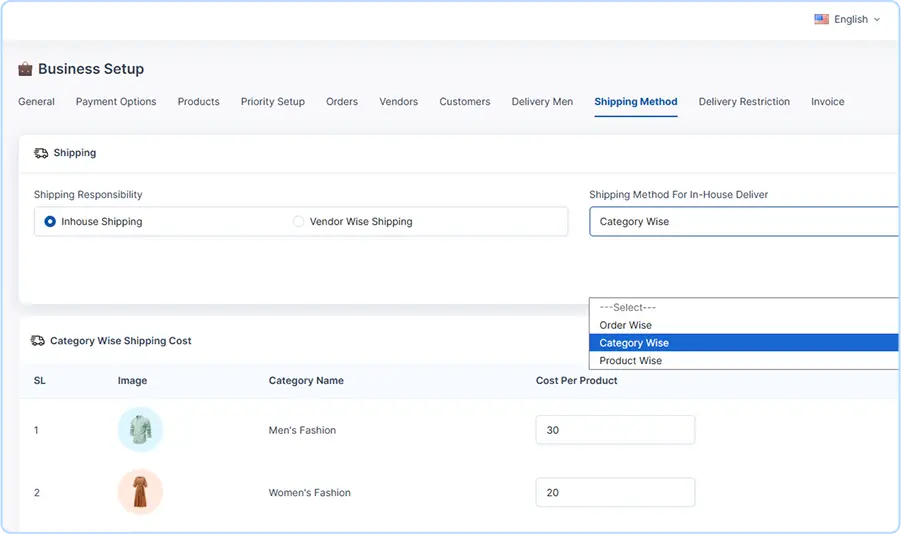Click the SL column header
The height and width of the screenshot is (534, 901).
[x=40, y=381]
